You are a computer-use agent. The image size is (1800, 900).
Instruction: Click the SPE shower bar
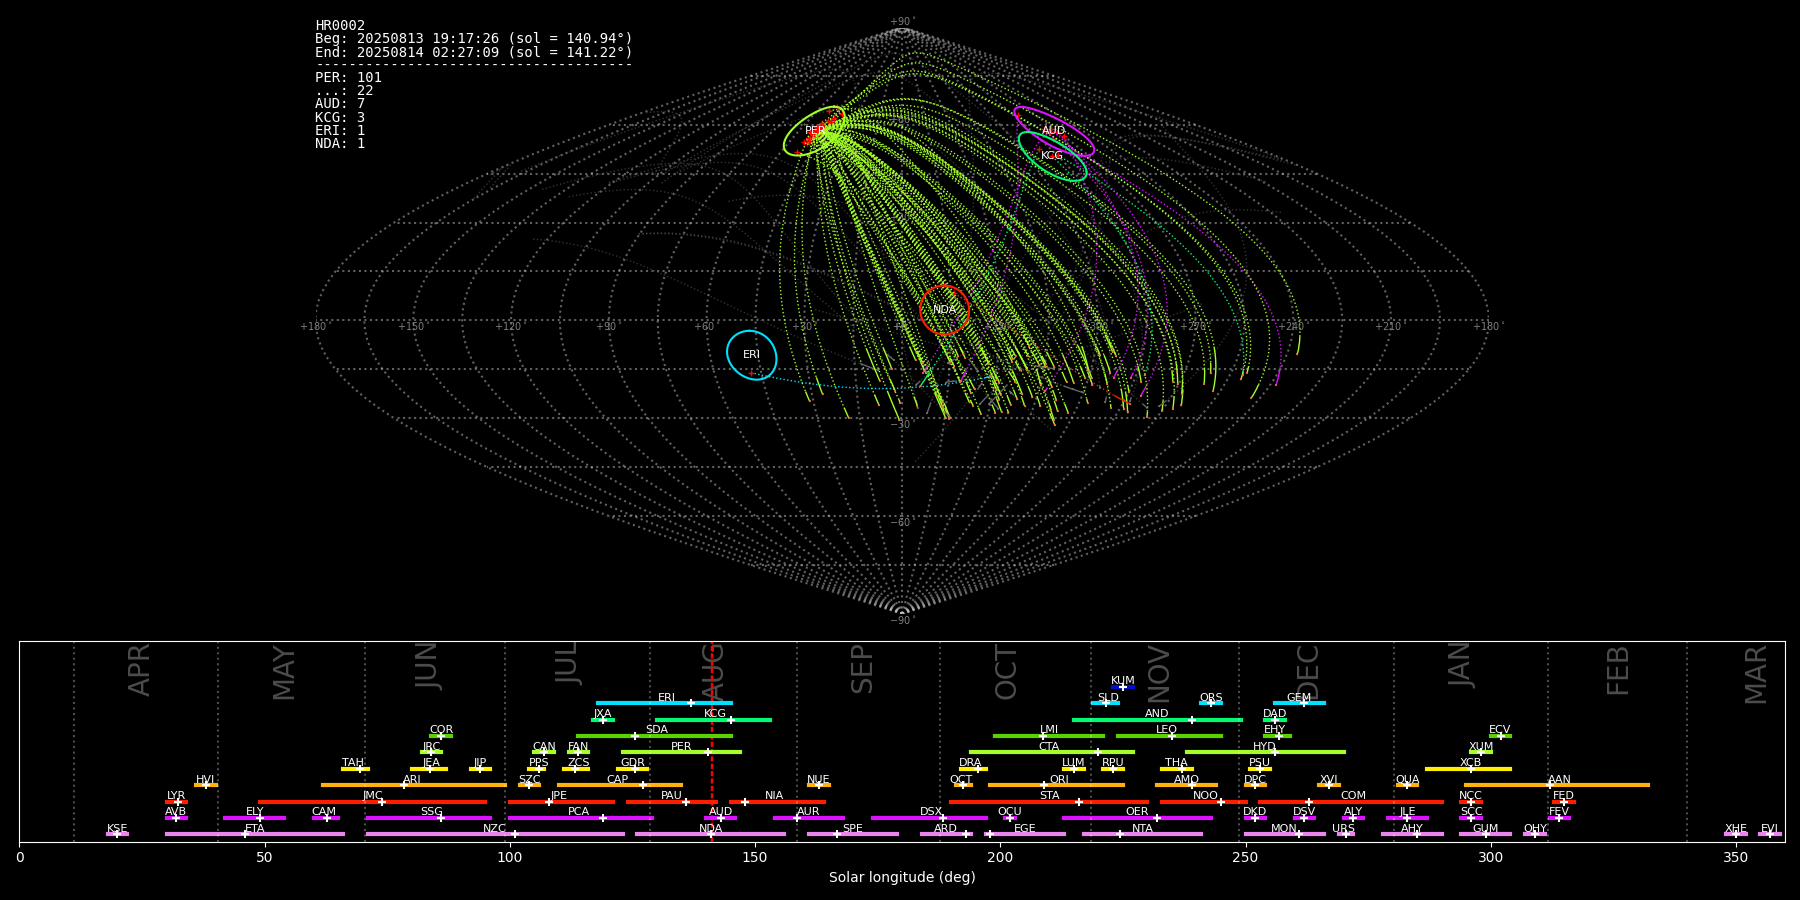[853, 834]
